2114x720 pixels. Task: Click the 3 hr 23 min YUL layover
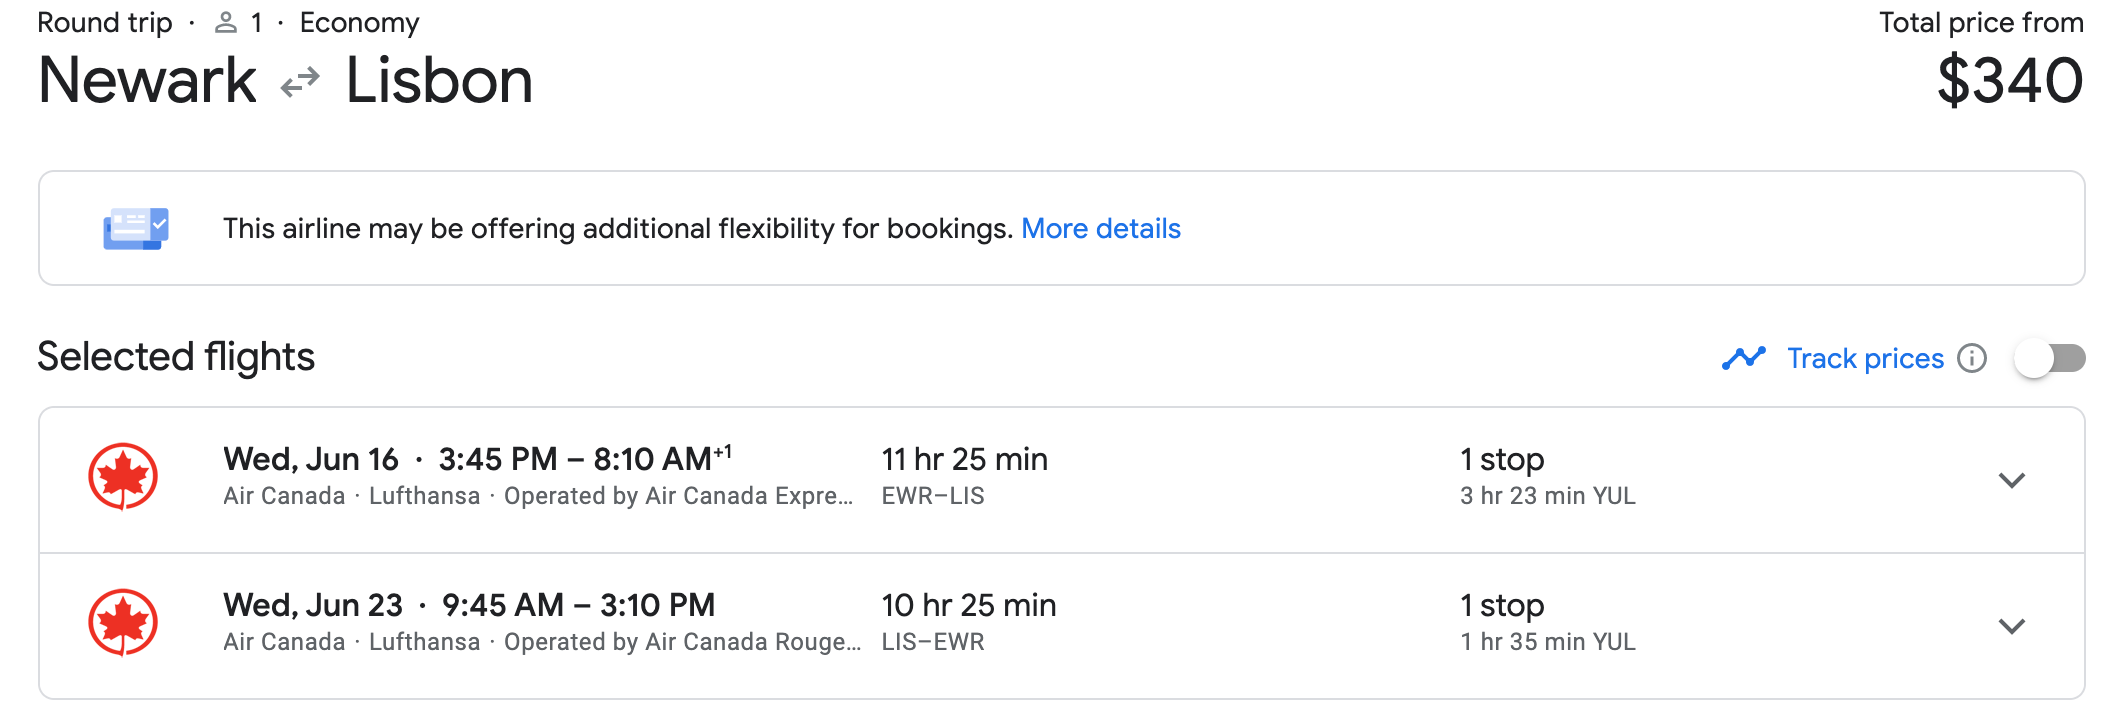[x=1548, y=496]
